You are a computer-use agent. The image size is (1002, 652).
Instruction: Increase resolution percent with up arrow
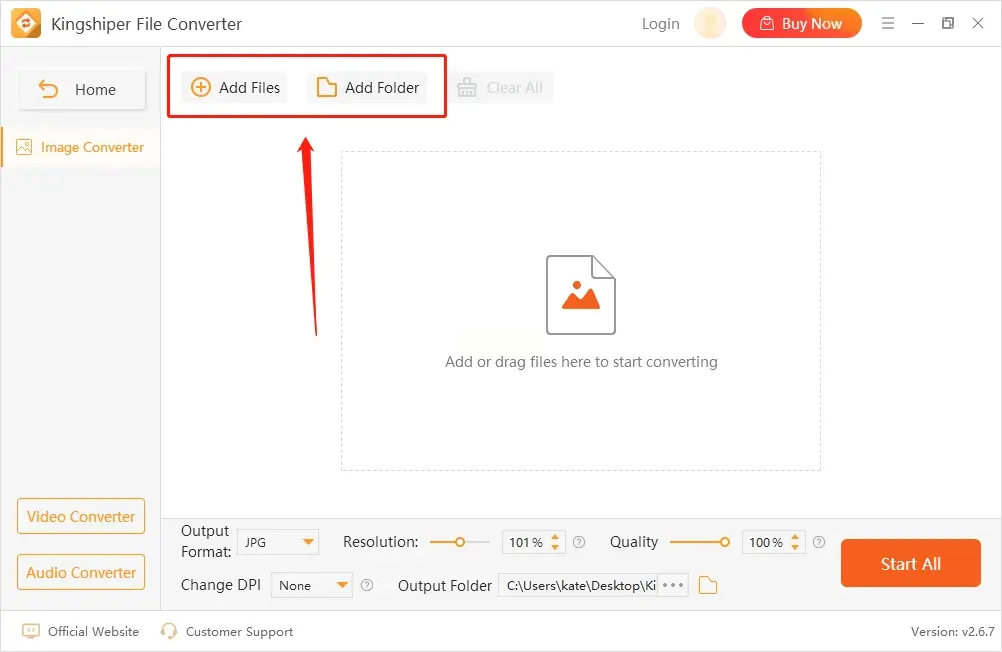(x=555, y=538)
